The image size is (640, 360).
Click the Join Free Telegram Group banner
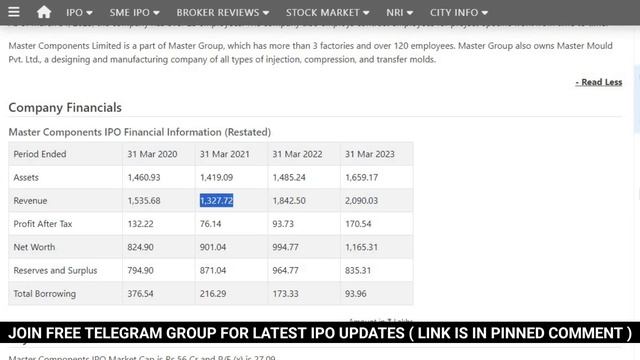coord(320,333)
